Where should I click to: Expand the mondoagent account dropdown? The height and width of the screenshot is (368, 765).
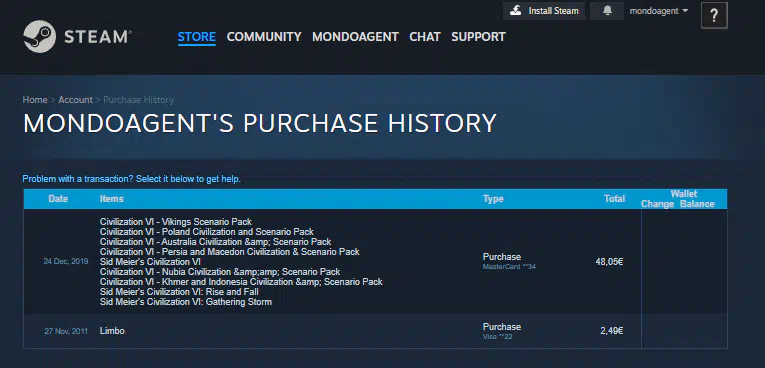tap(659, 11)
